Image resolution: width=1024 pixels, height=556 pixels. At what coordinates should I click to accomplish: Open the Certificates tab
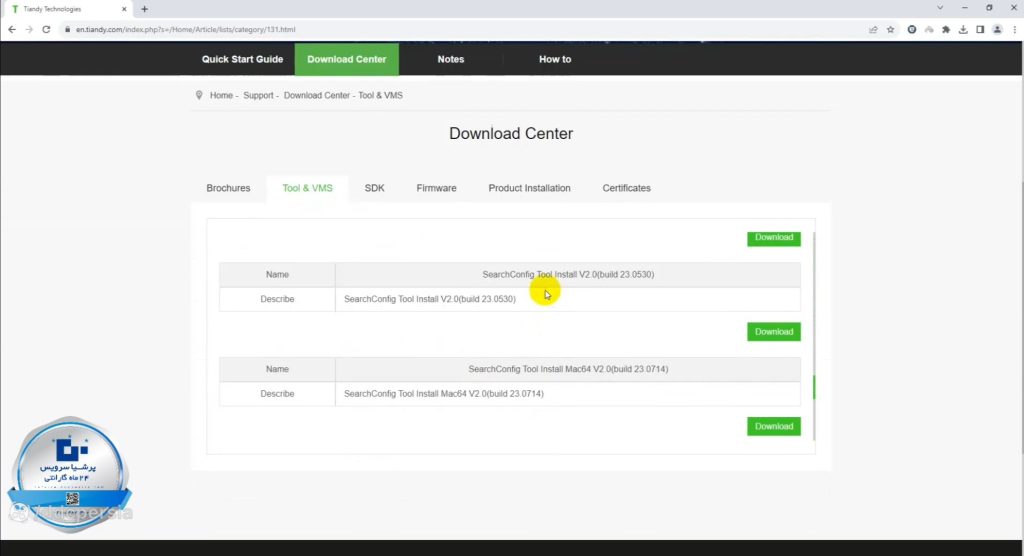(x=626, y=188)
